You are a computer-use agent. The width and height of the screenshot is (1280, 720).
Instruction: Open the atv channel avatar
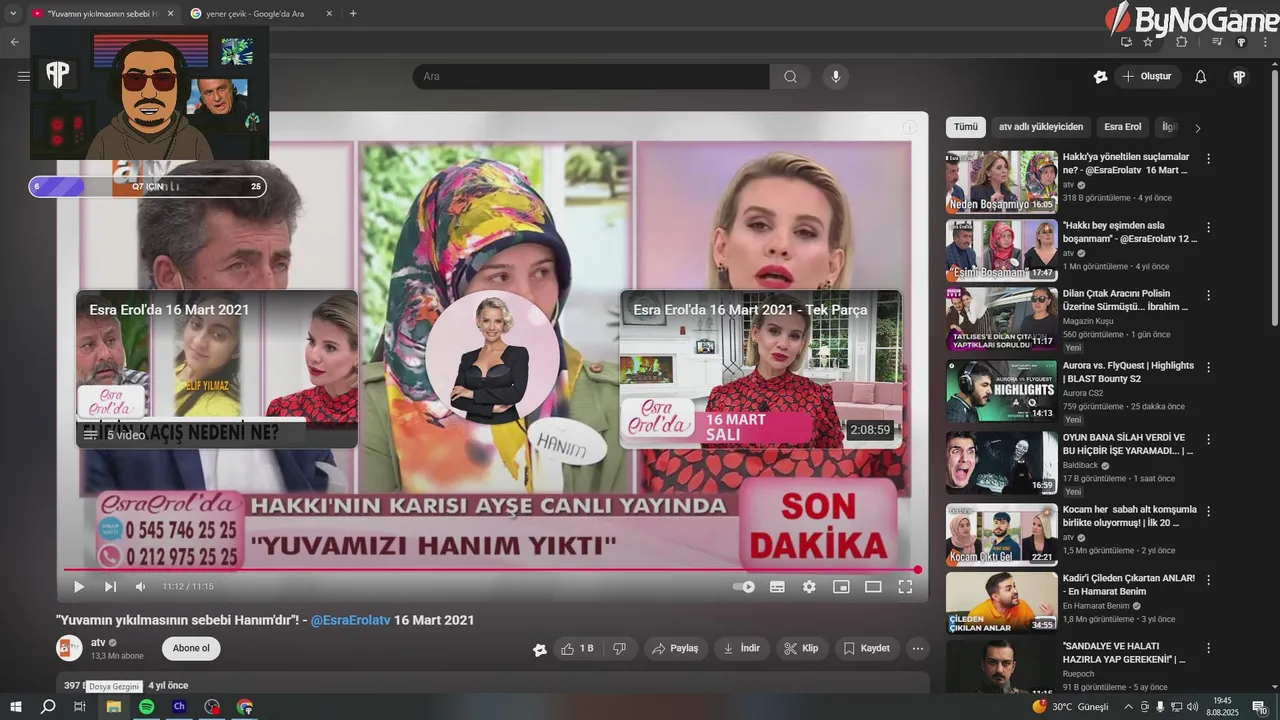69,648
